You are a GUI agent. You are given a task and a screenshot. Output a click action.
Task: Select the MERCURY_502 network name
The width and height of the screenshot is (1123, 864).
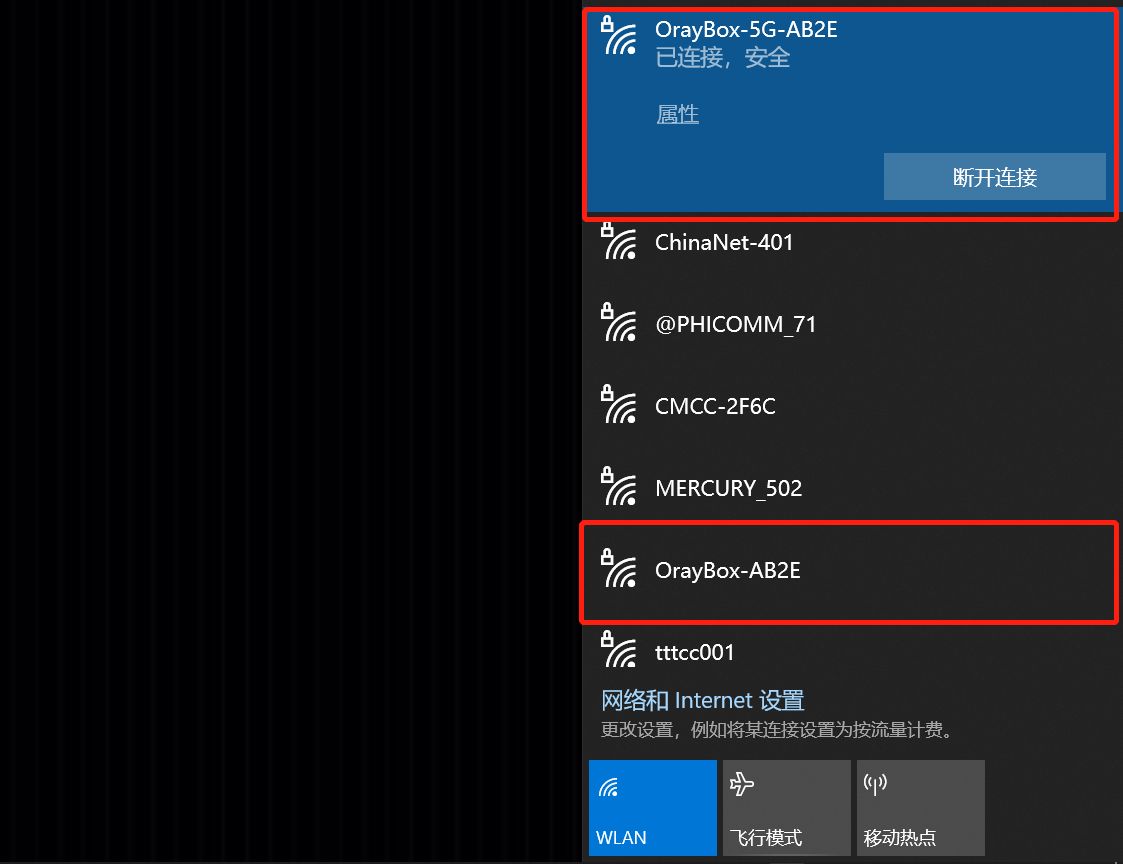point(728,489)
